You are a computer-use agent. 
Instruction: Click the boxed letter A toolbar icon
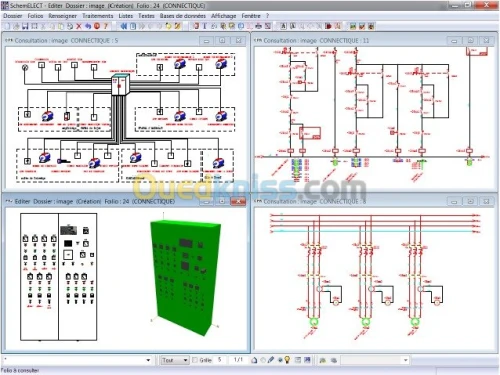click(x=283, y=26)
